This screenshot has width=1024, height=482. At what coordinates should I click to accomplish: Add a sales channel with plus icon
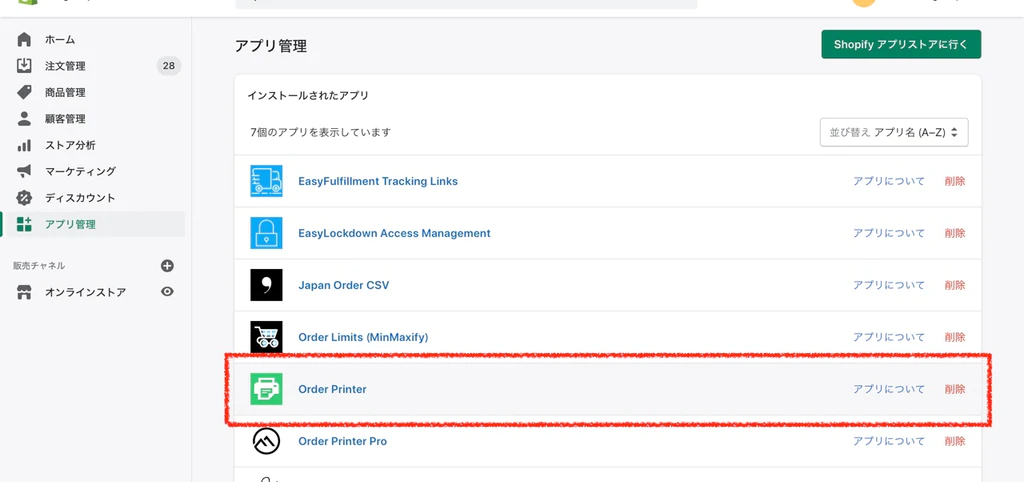[x=167, y=266]
